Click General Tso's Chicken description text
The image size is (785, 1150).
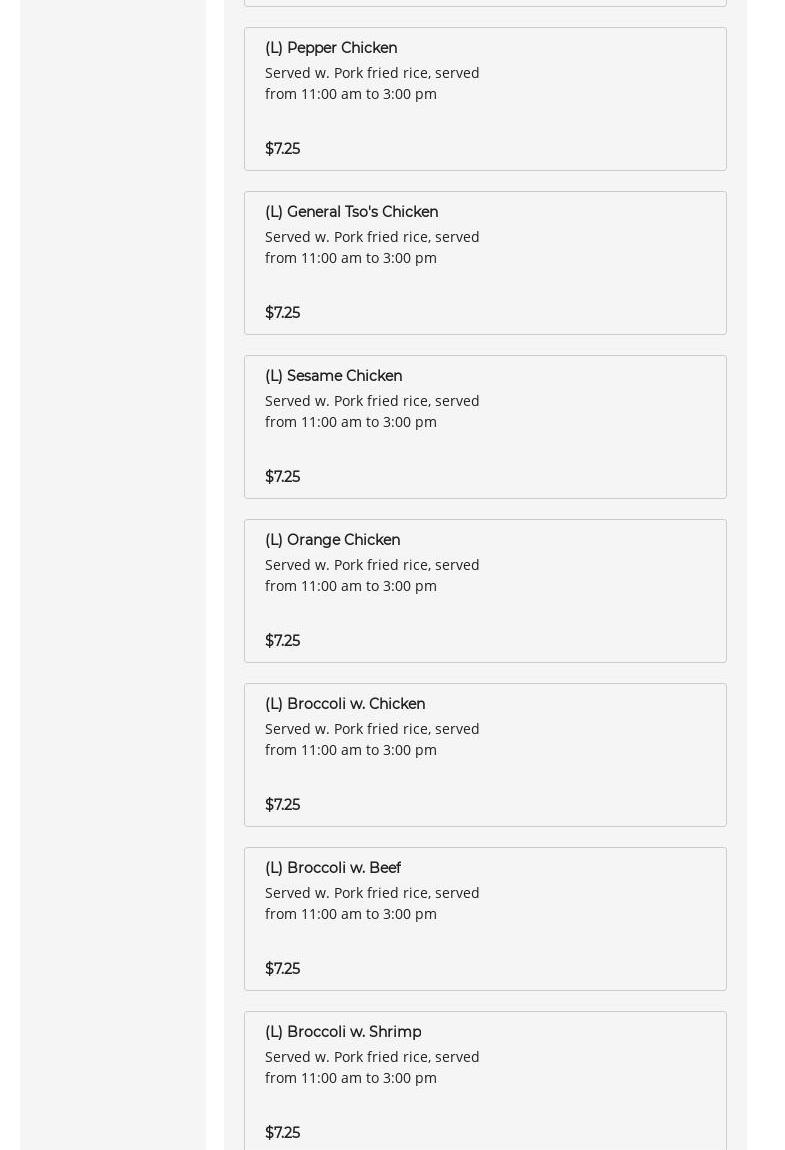[371, 247]
